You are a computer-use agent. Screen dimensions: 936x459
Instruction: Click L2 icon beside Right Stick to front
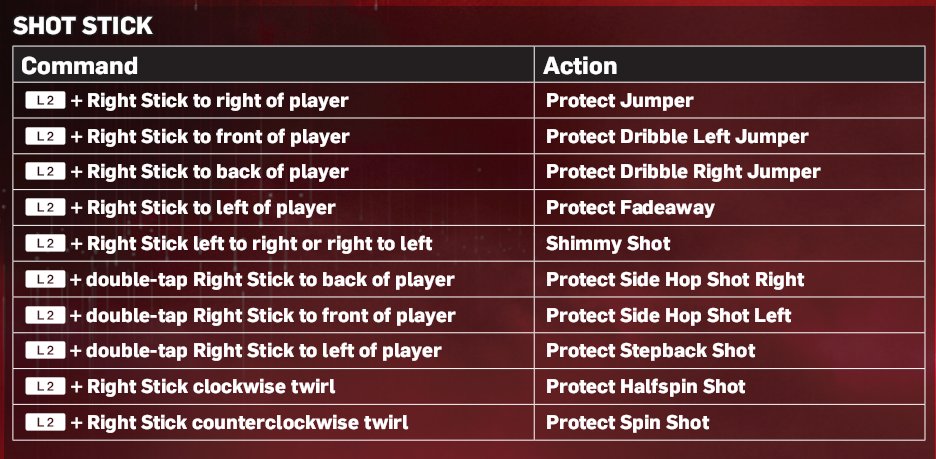45,136
